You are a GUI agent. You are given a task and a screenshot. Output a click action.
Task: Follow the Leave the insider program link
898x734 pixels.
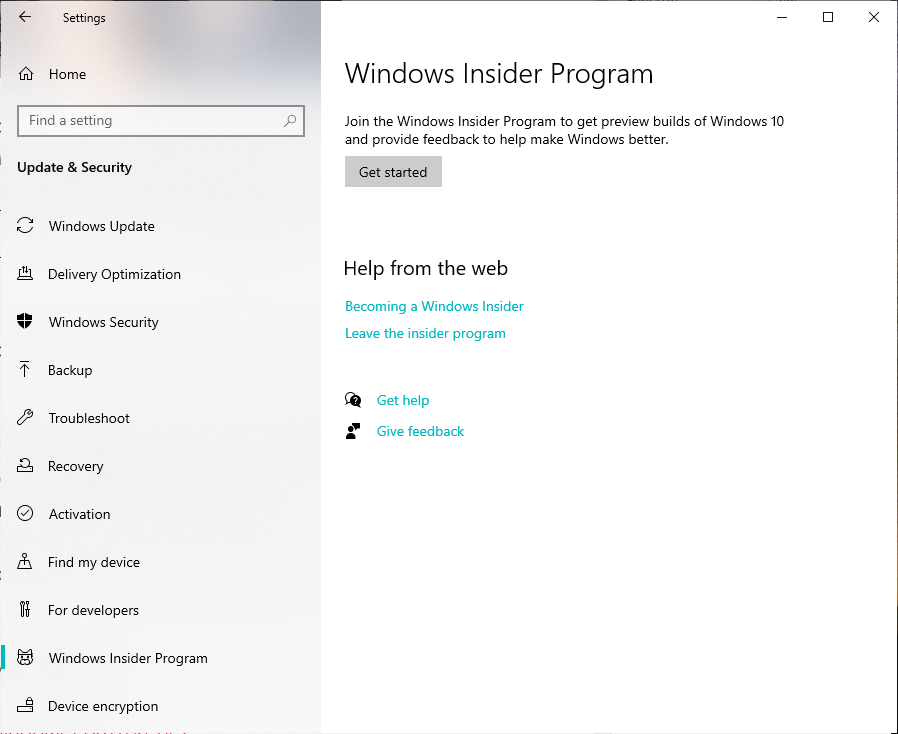(425, 333)
